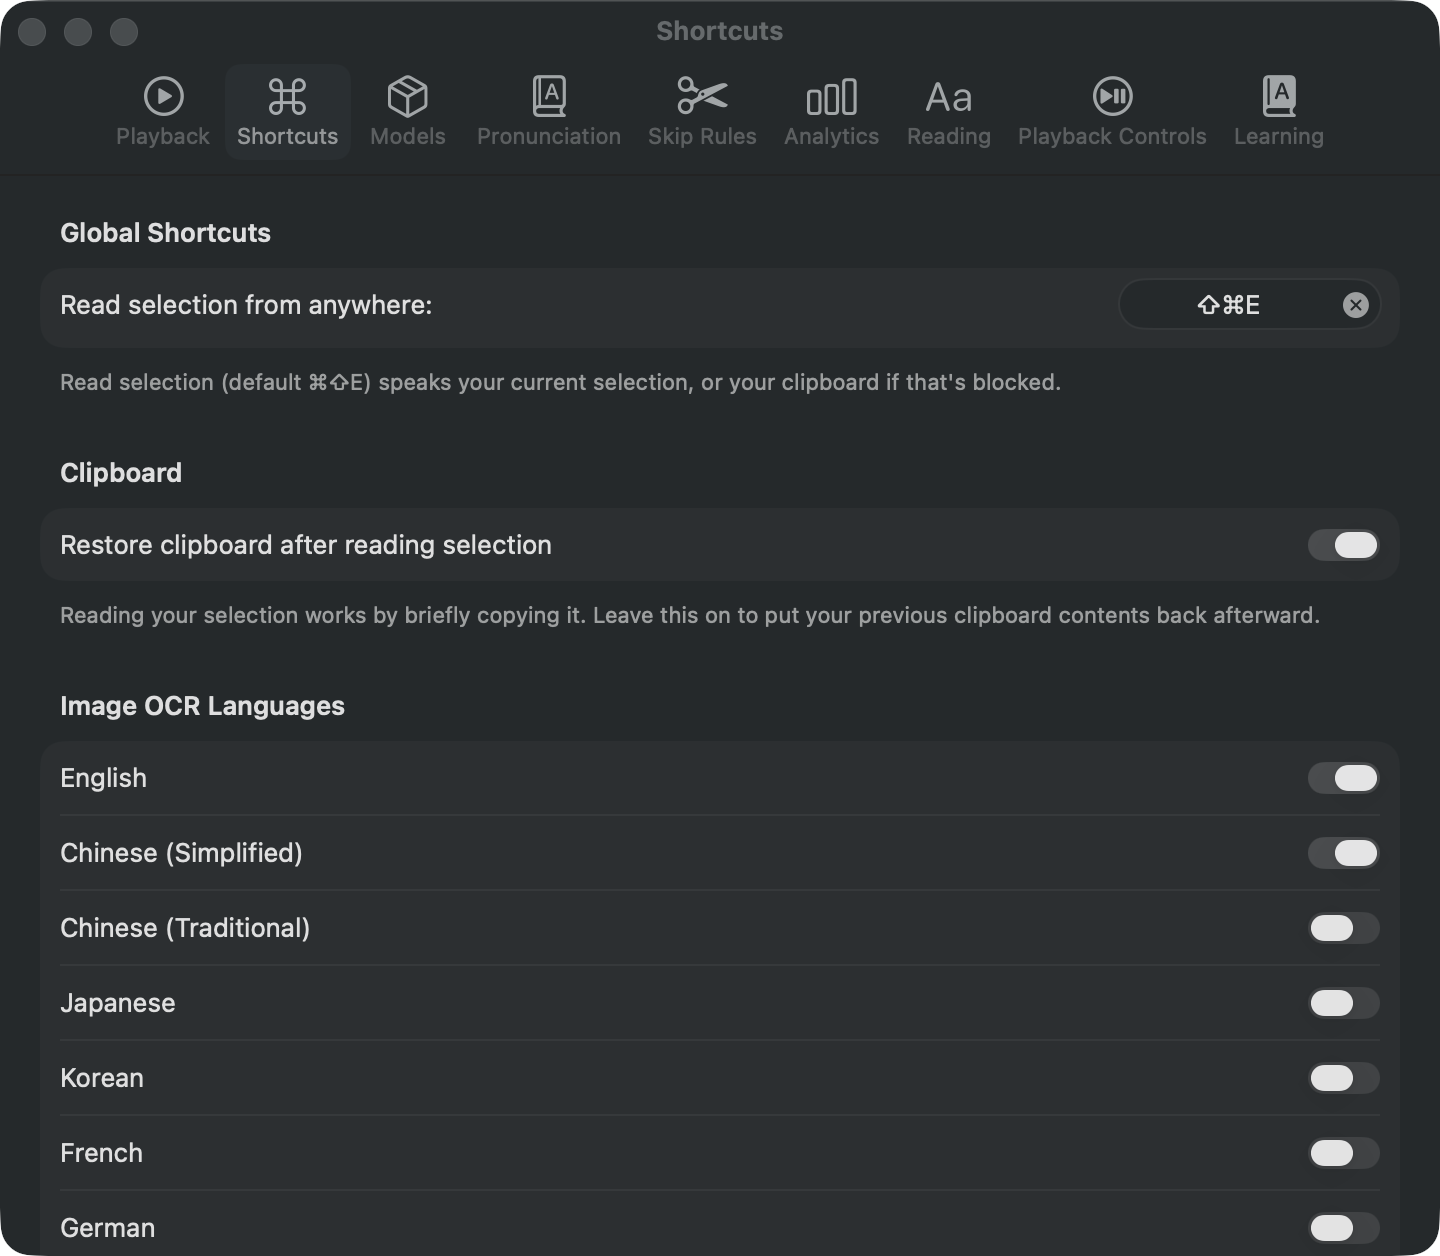Enable Japanese OCR language switch
1440x1256 pixels.
(x=1344, y=1003)
